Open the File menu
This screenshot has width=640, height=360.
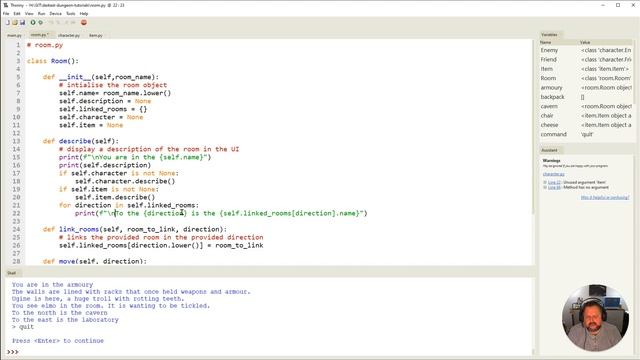[6, 13]
